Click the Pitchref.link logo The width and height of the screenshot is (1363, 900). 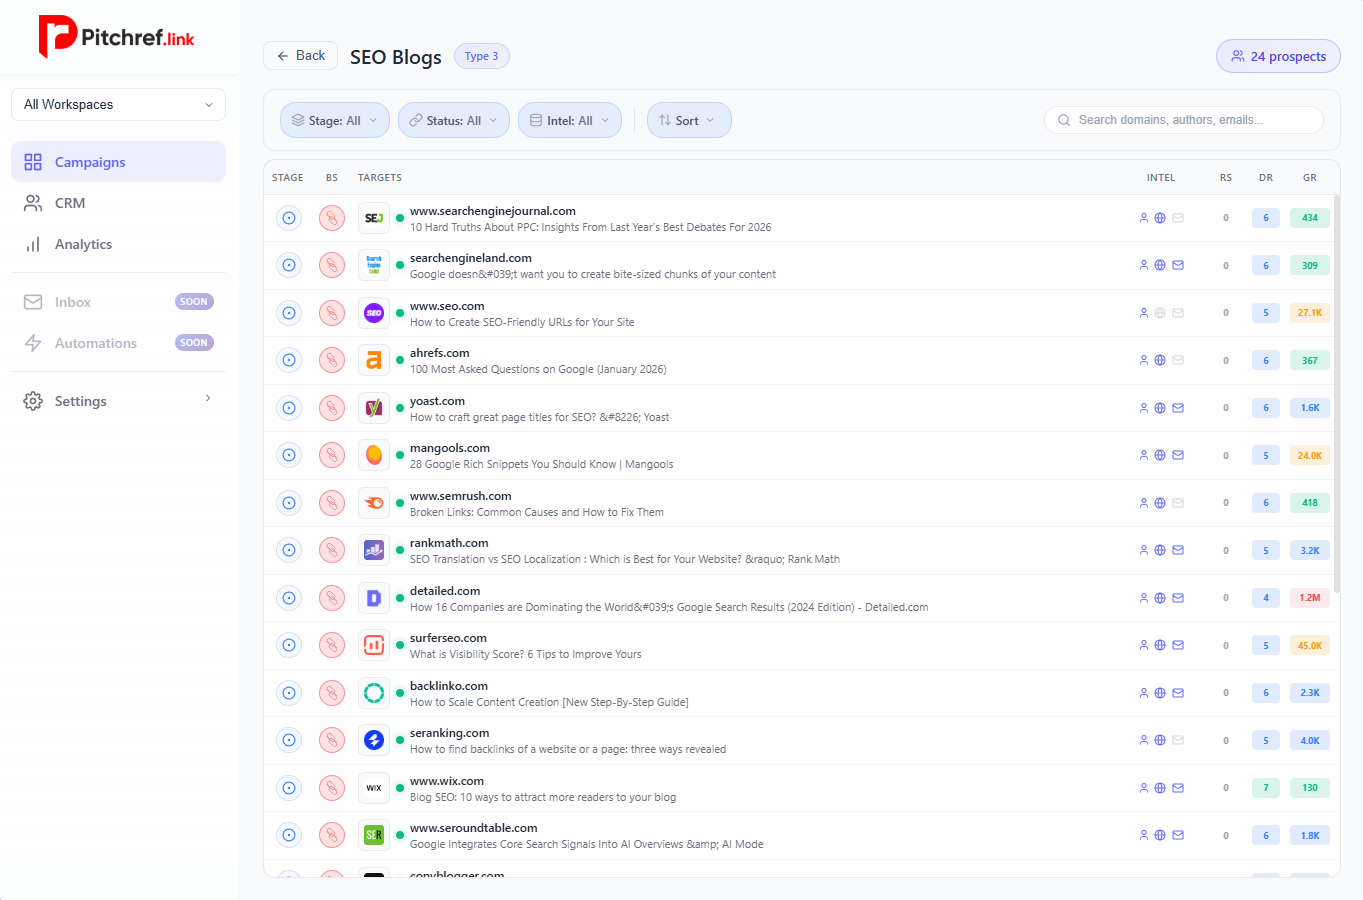(117, 37)
